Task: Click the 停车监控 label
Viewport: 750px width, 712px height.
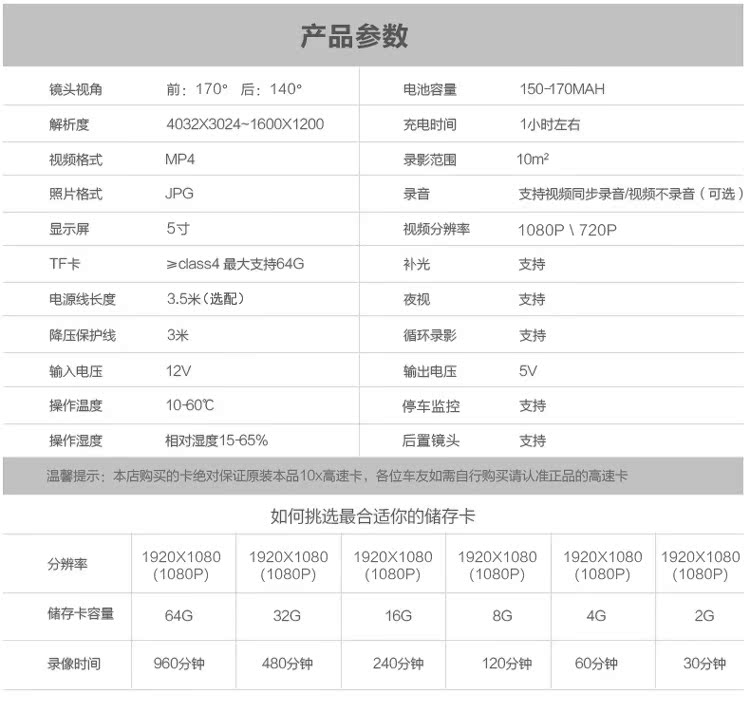Action: [430, 406]
